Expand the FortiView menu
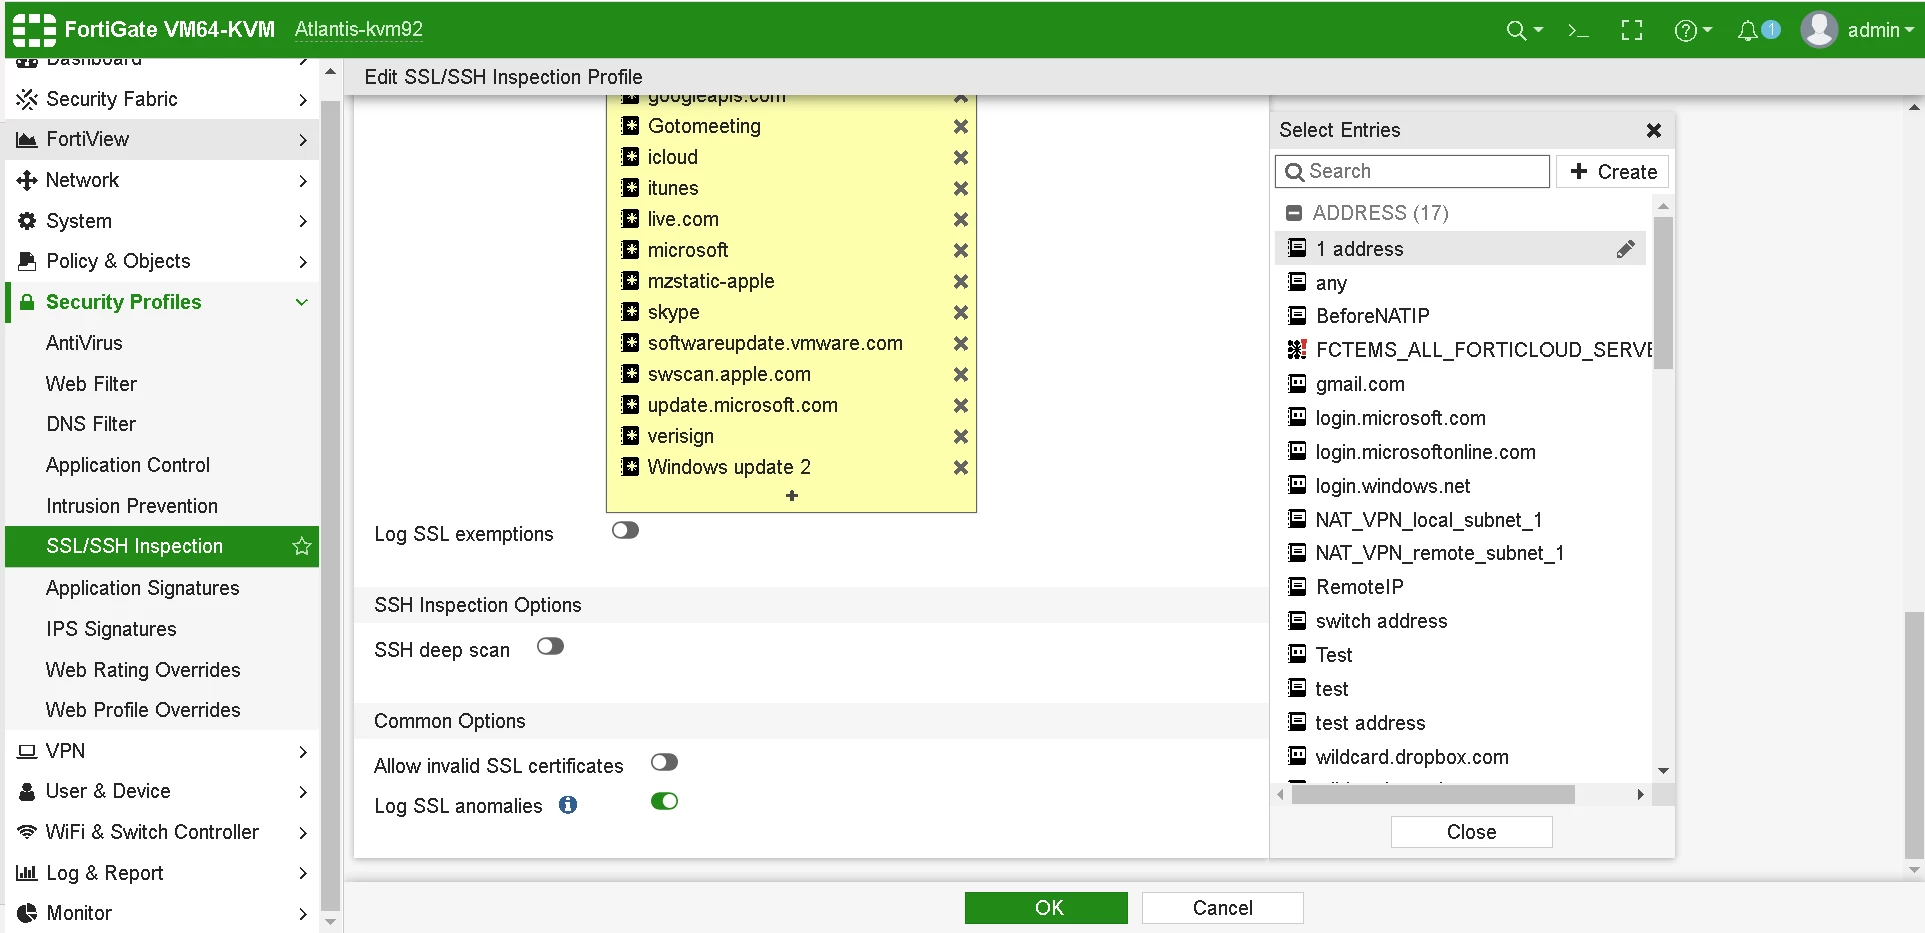Screen dimensions: 1925x933 [162, 140]
